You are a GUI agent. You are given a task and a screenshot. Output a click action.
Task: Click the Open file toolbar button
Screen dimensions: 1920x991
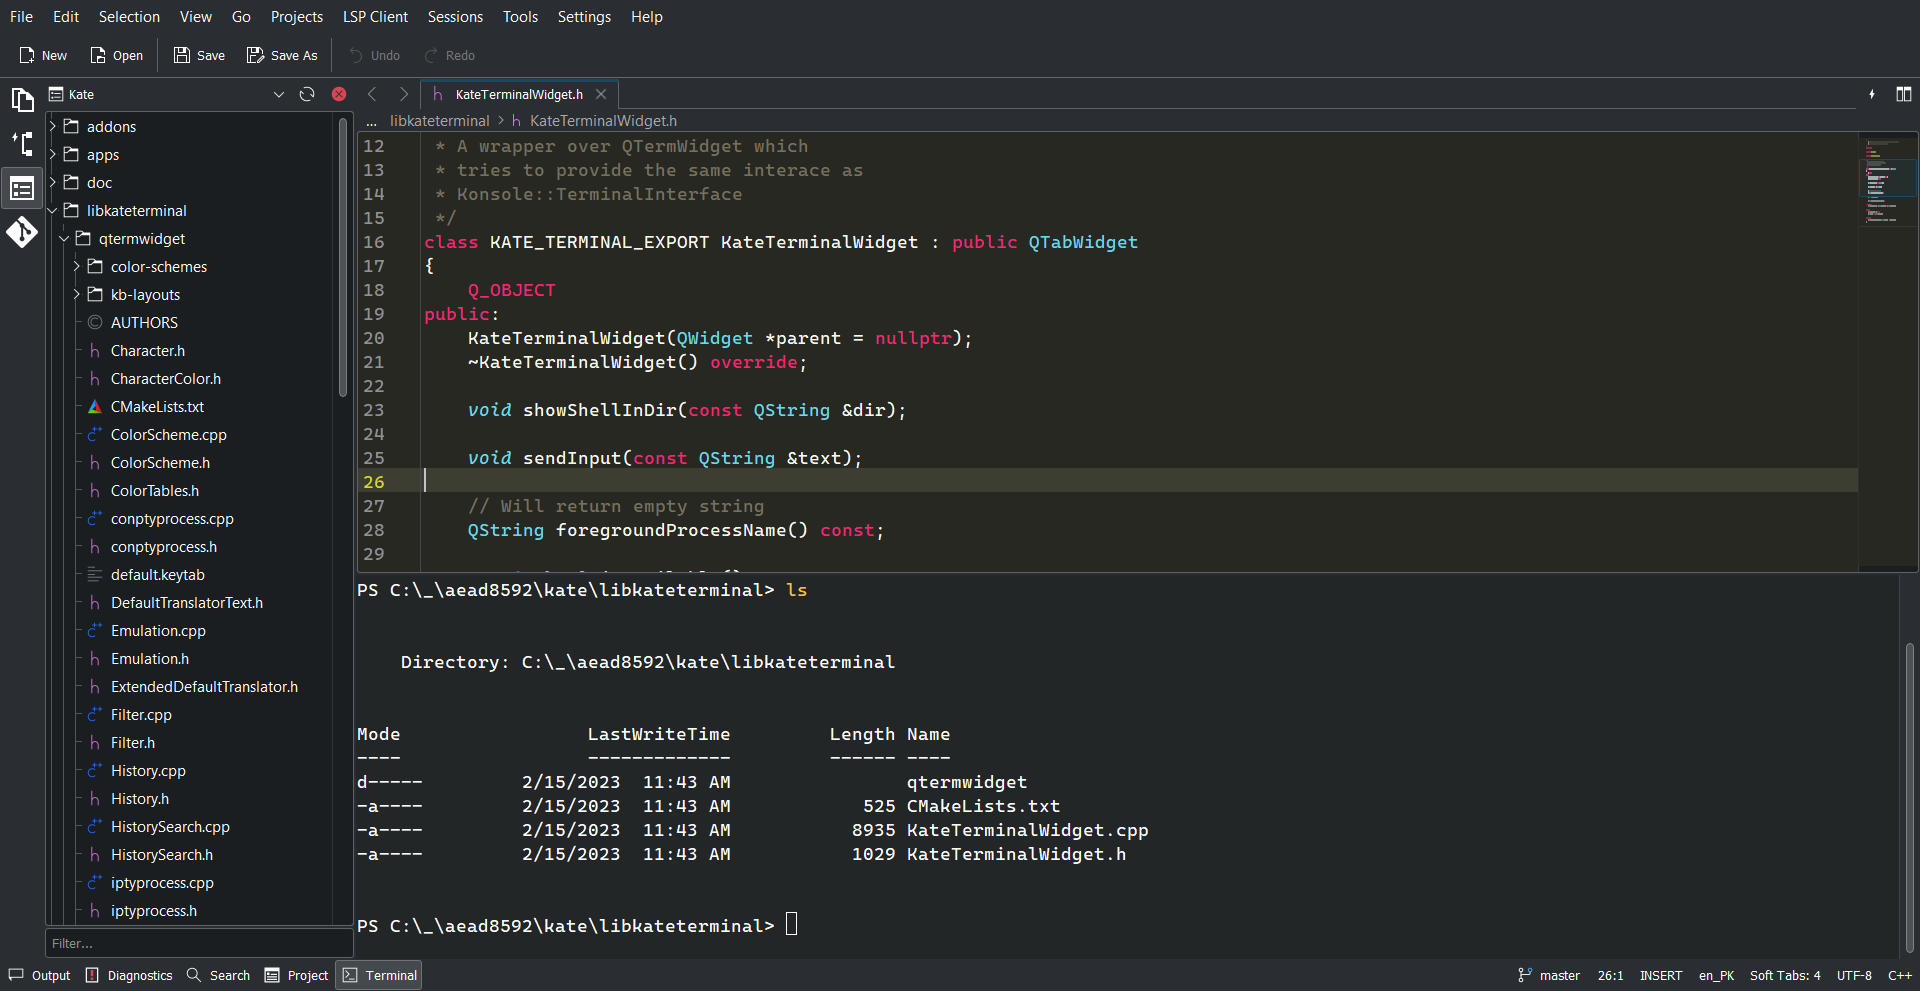coord(116,55)
